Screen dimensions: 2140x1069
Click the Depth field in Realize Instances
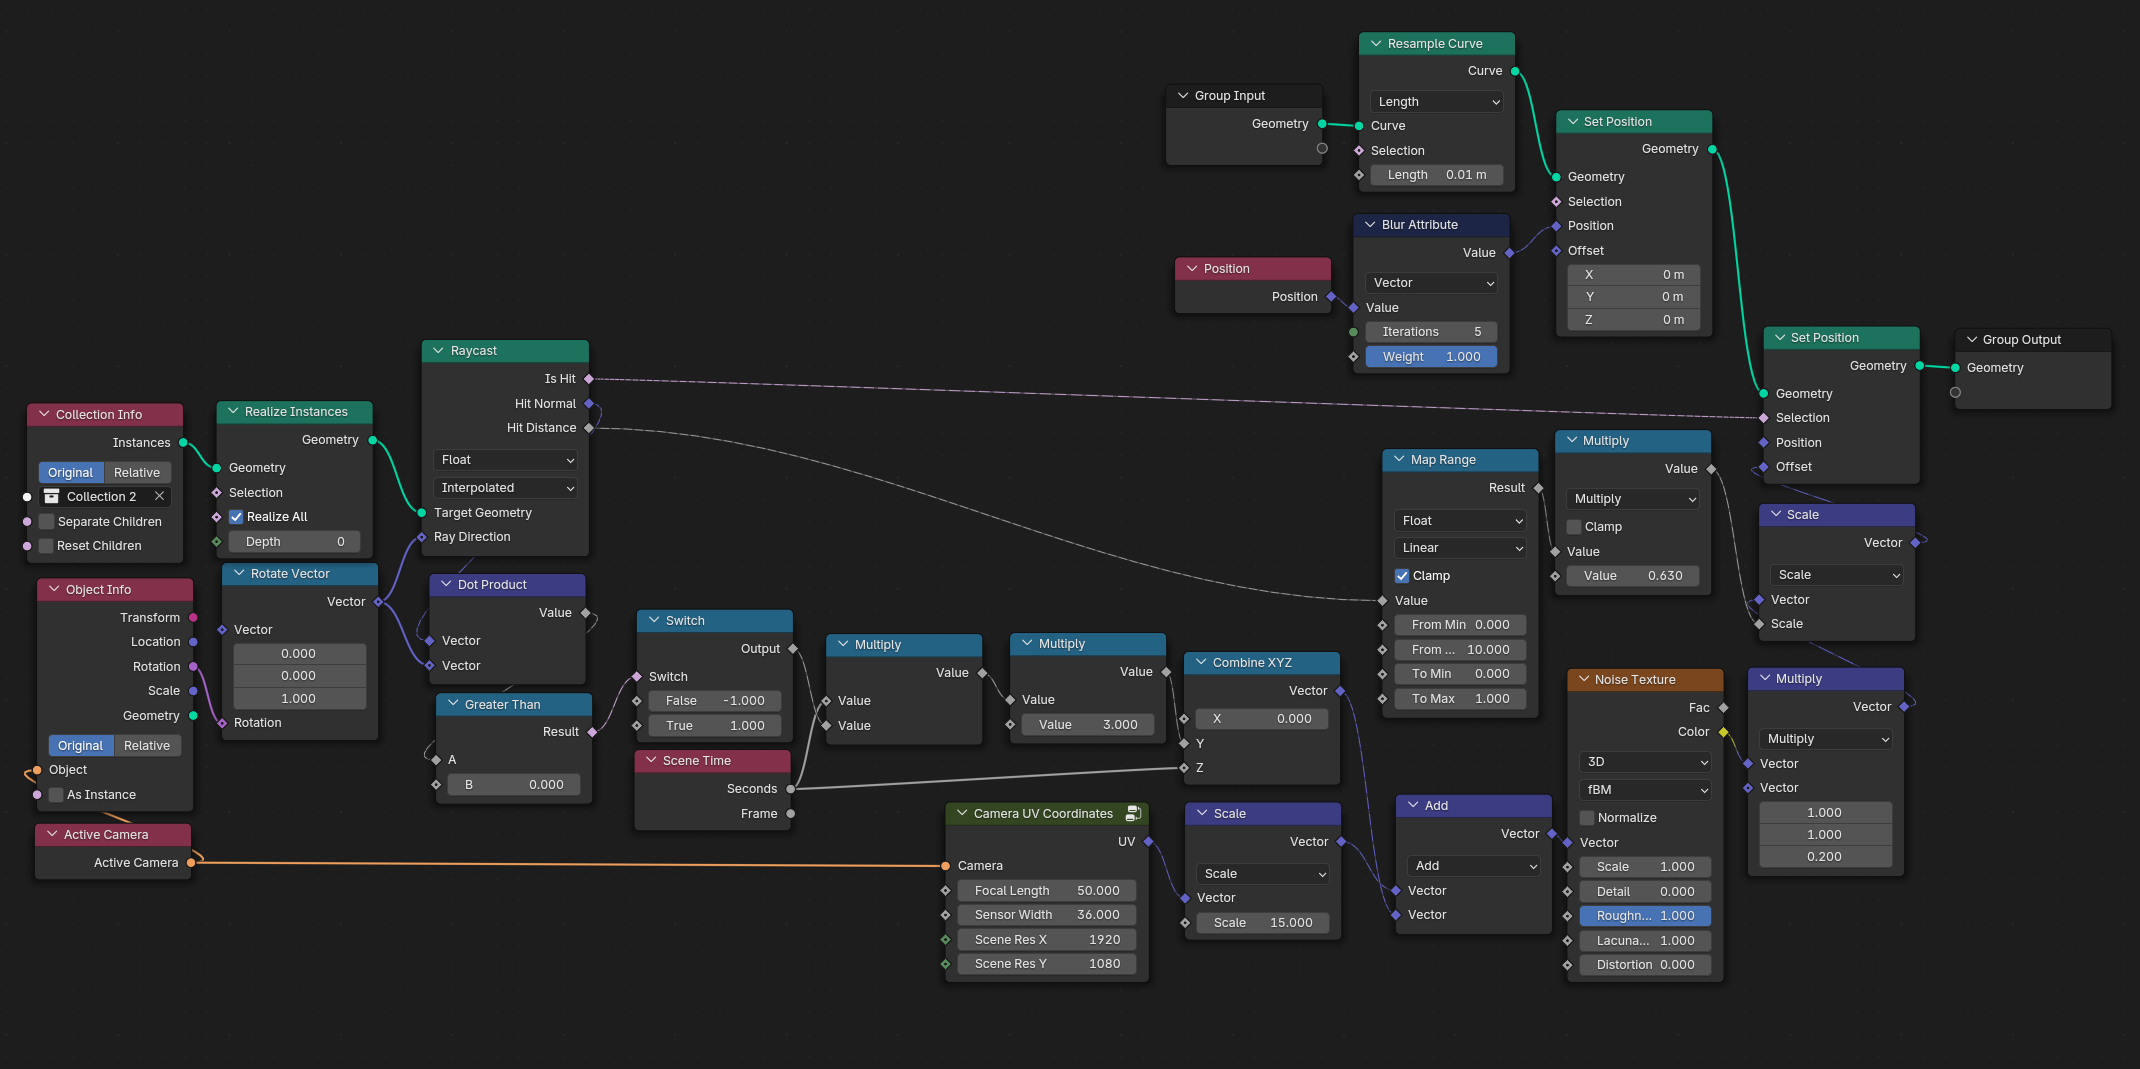pyautogui.click(x=295, y=542)
